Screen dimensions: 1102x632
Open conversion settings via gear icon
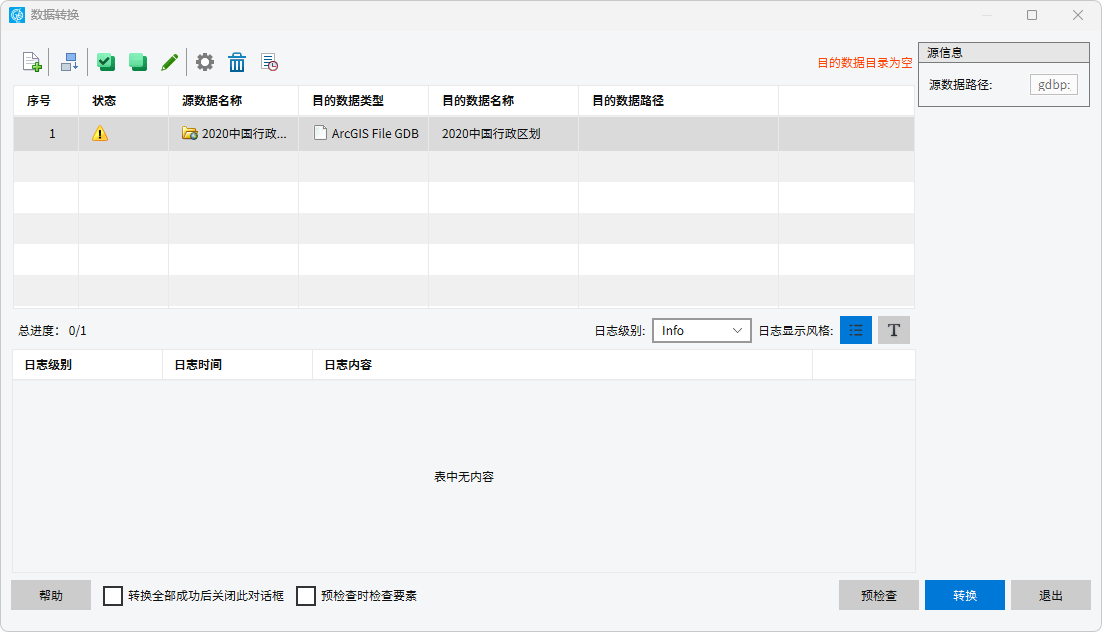point(205,62)
